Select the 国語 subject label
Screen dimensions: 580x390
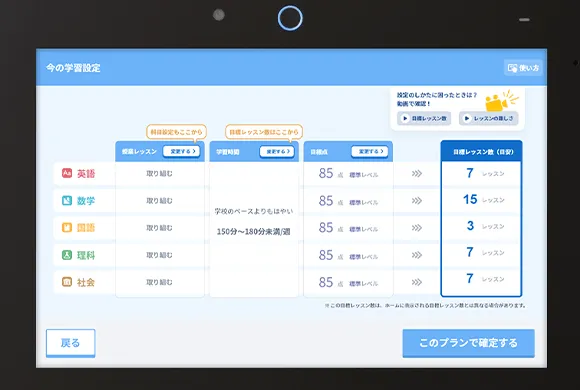click(x=86, y=228)
